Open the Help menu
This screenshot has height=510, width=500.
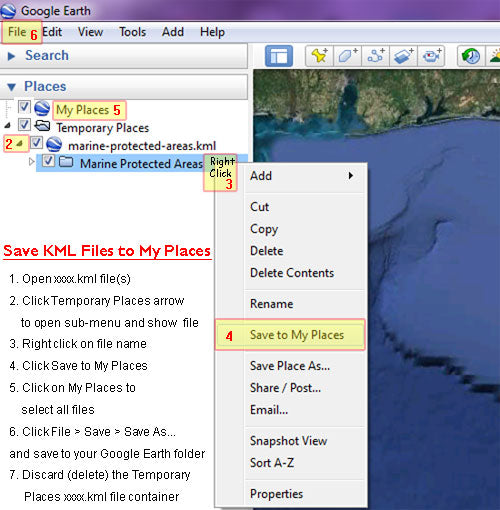pyautogui.click(x=212, y=32)
